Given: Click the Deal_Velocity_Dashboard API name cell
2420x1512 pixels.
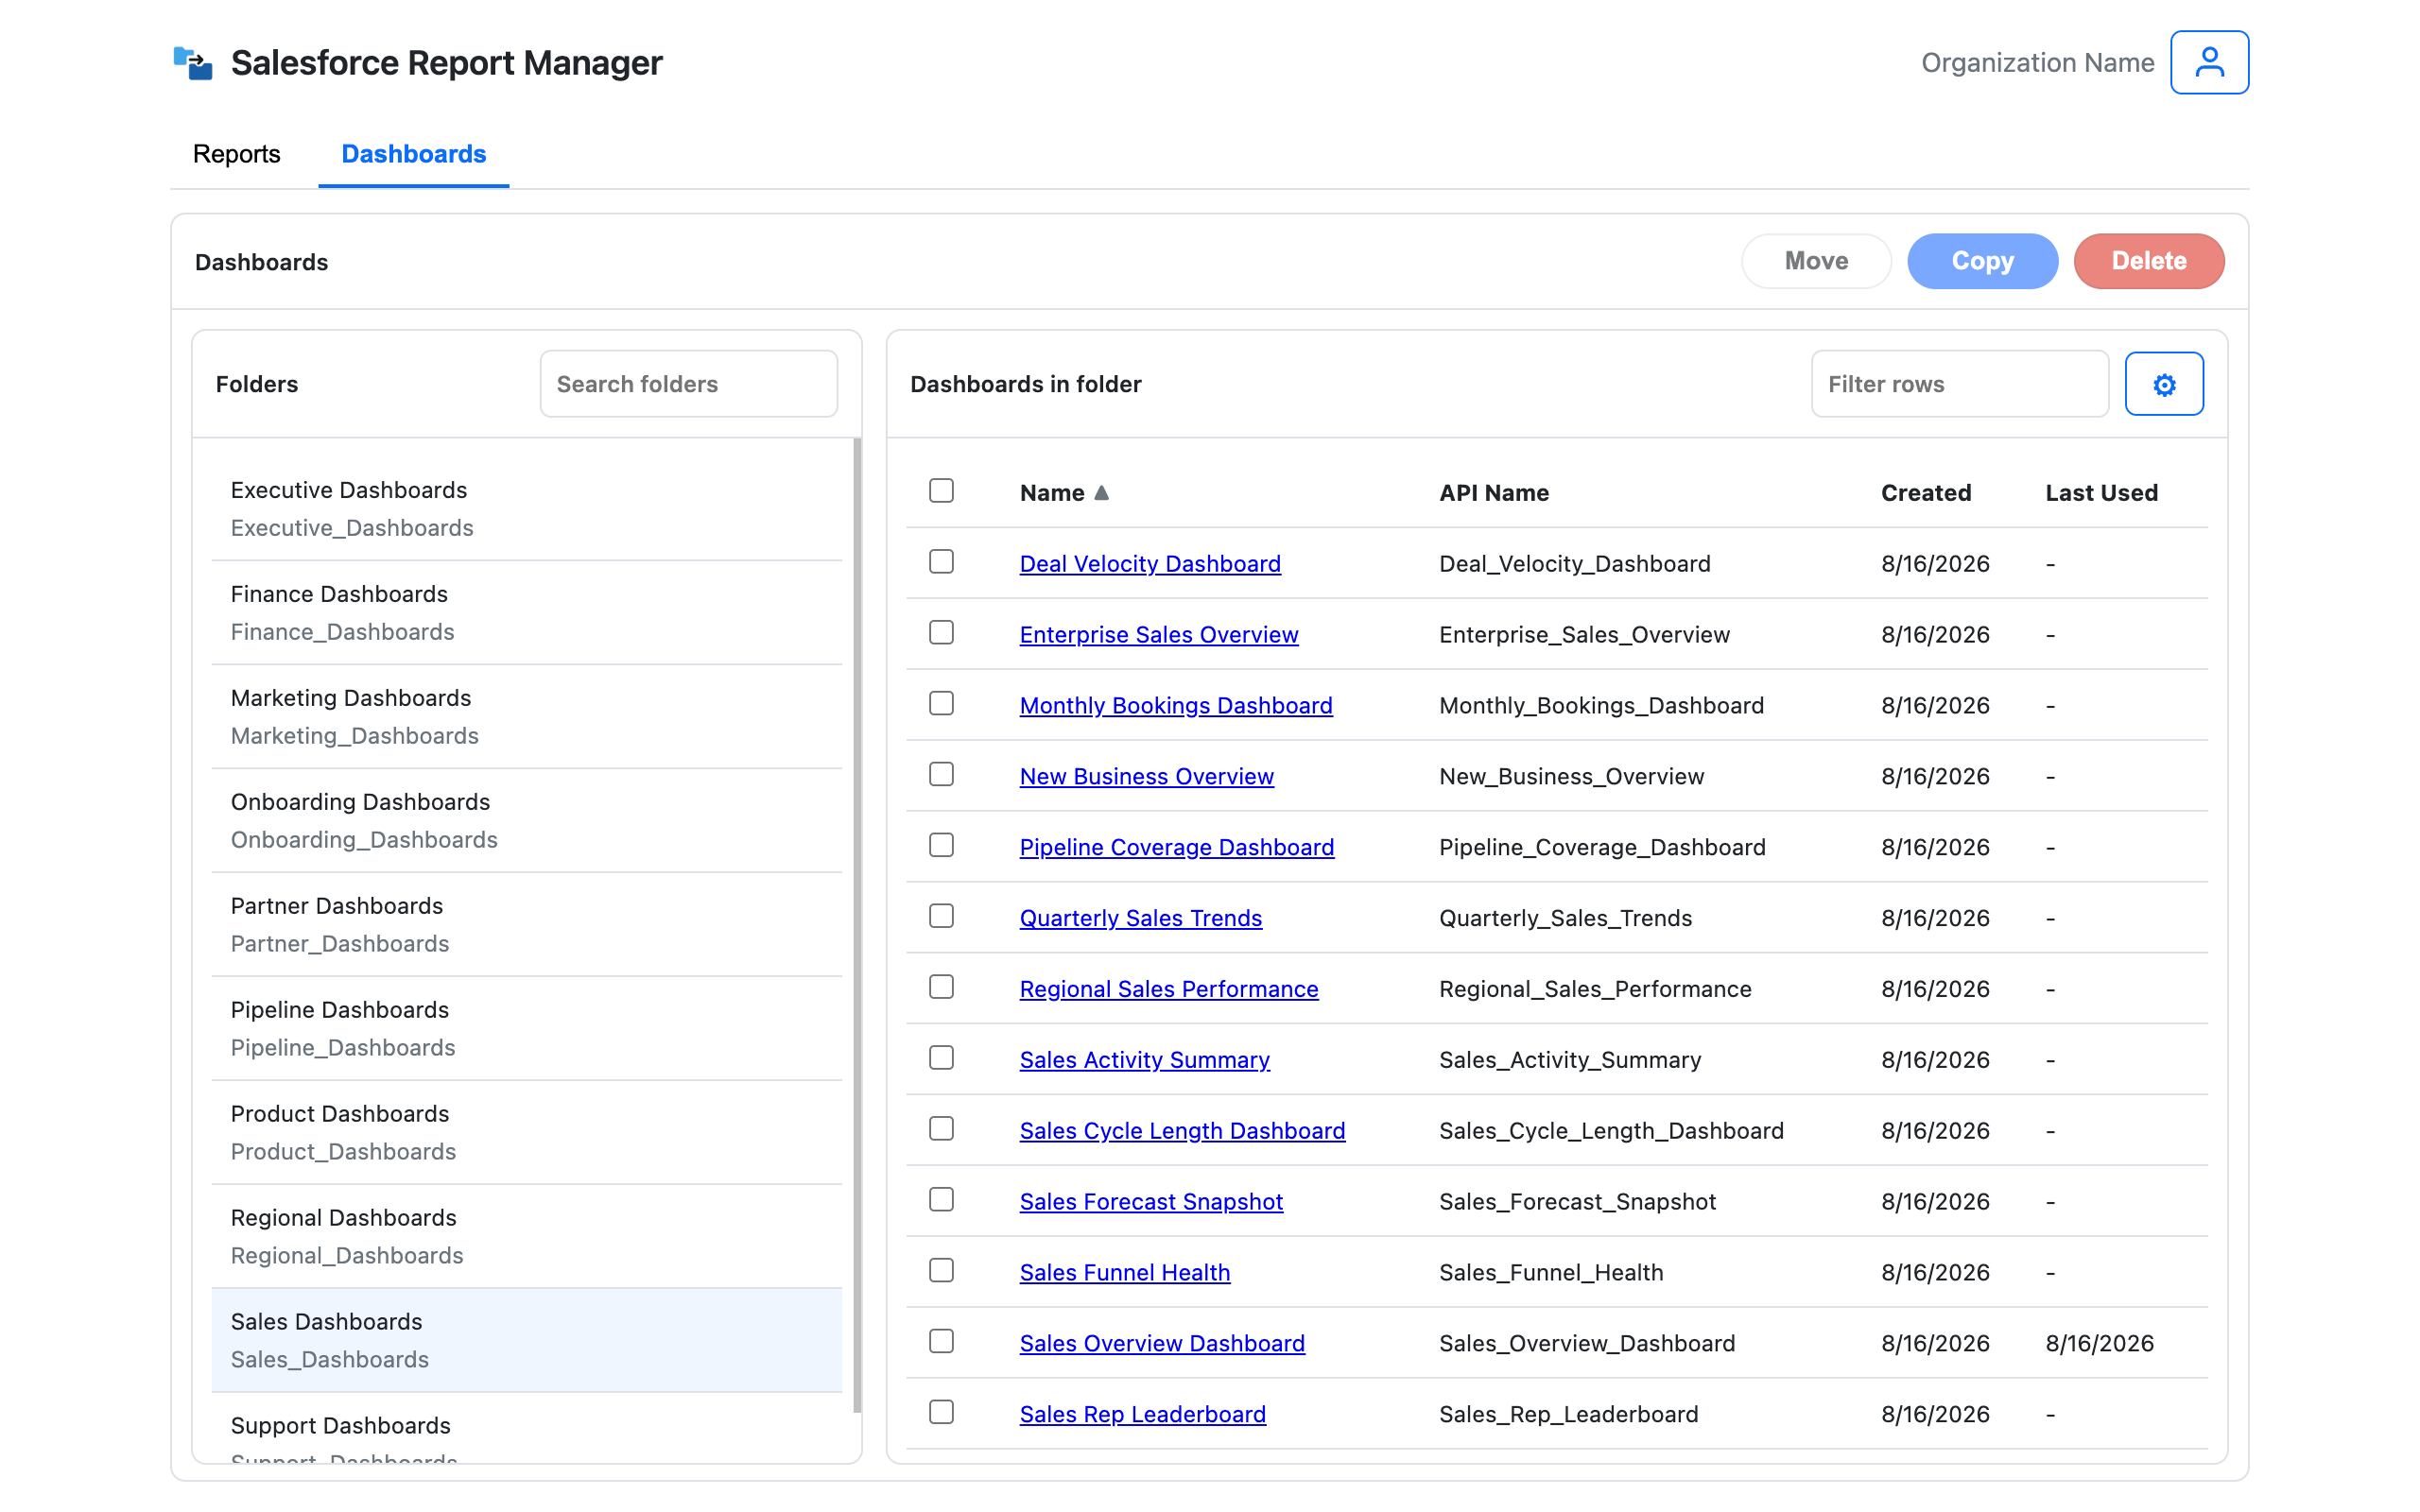Looking at the screenshot, I should [1575, 564].
